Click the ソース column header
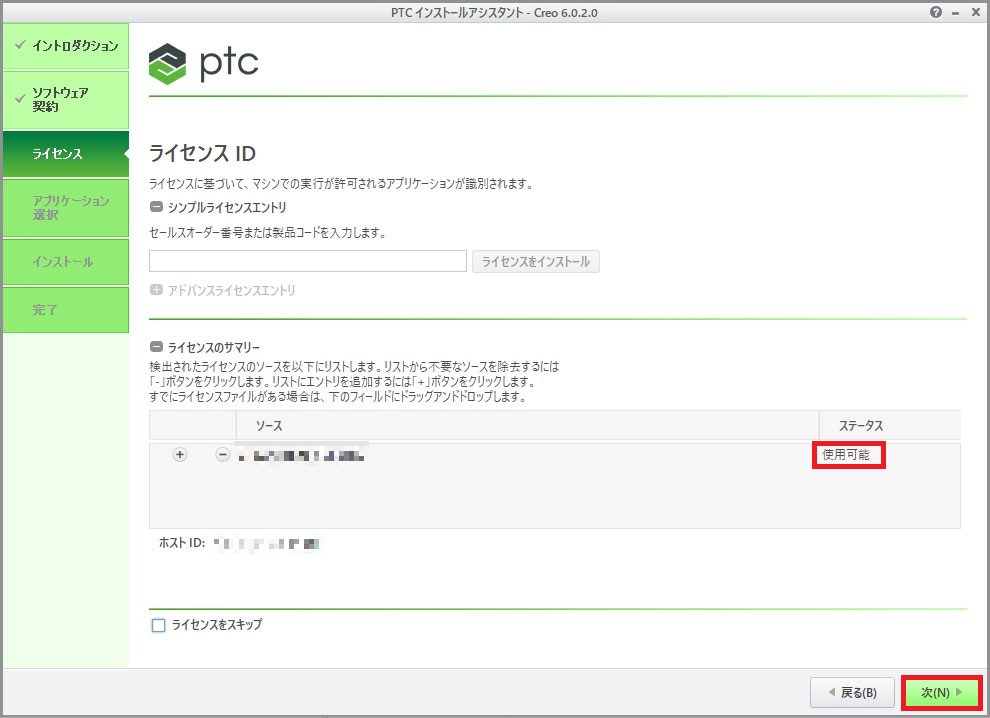This screenshot has width=990, height=718. 527,426
